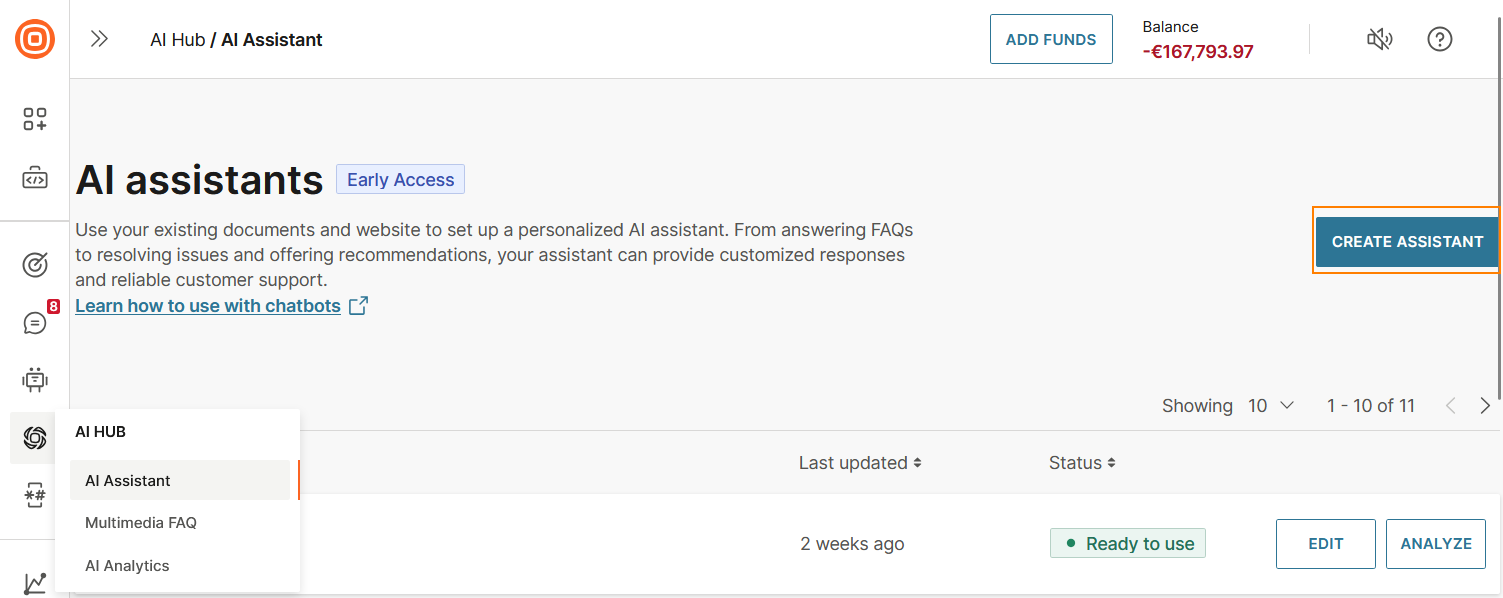Sort by the Status column
Screen dimensions: 1503x598
tap(1083, 463)
